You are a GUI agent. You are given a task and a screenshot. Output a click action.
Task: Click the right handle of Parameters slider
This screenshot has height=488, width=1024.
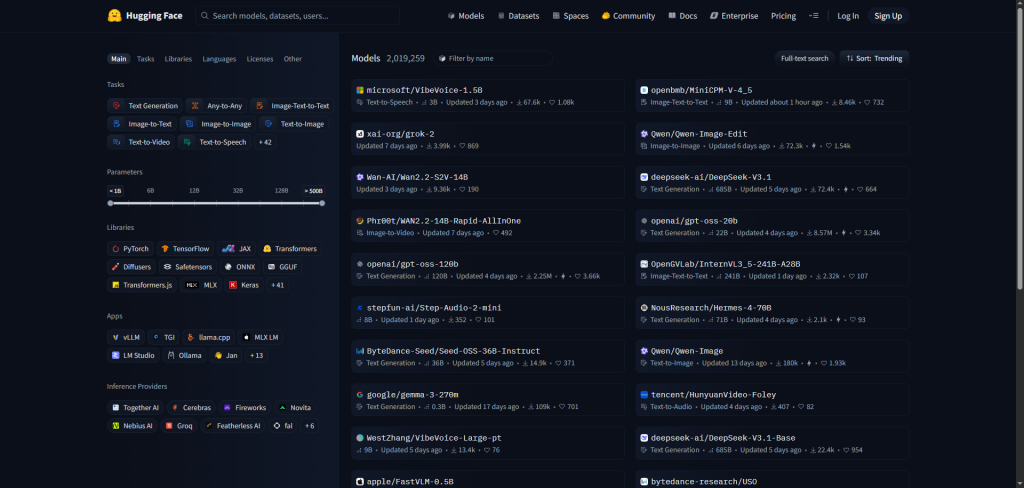tap(322, 203)
